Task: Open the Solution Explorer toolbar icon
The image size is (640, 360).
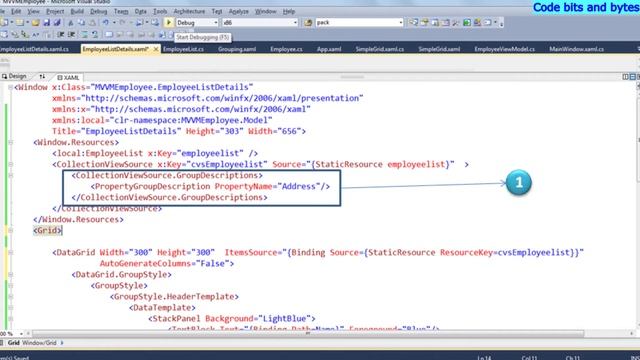Action: 413,22
